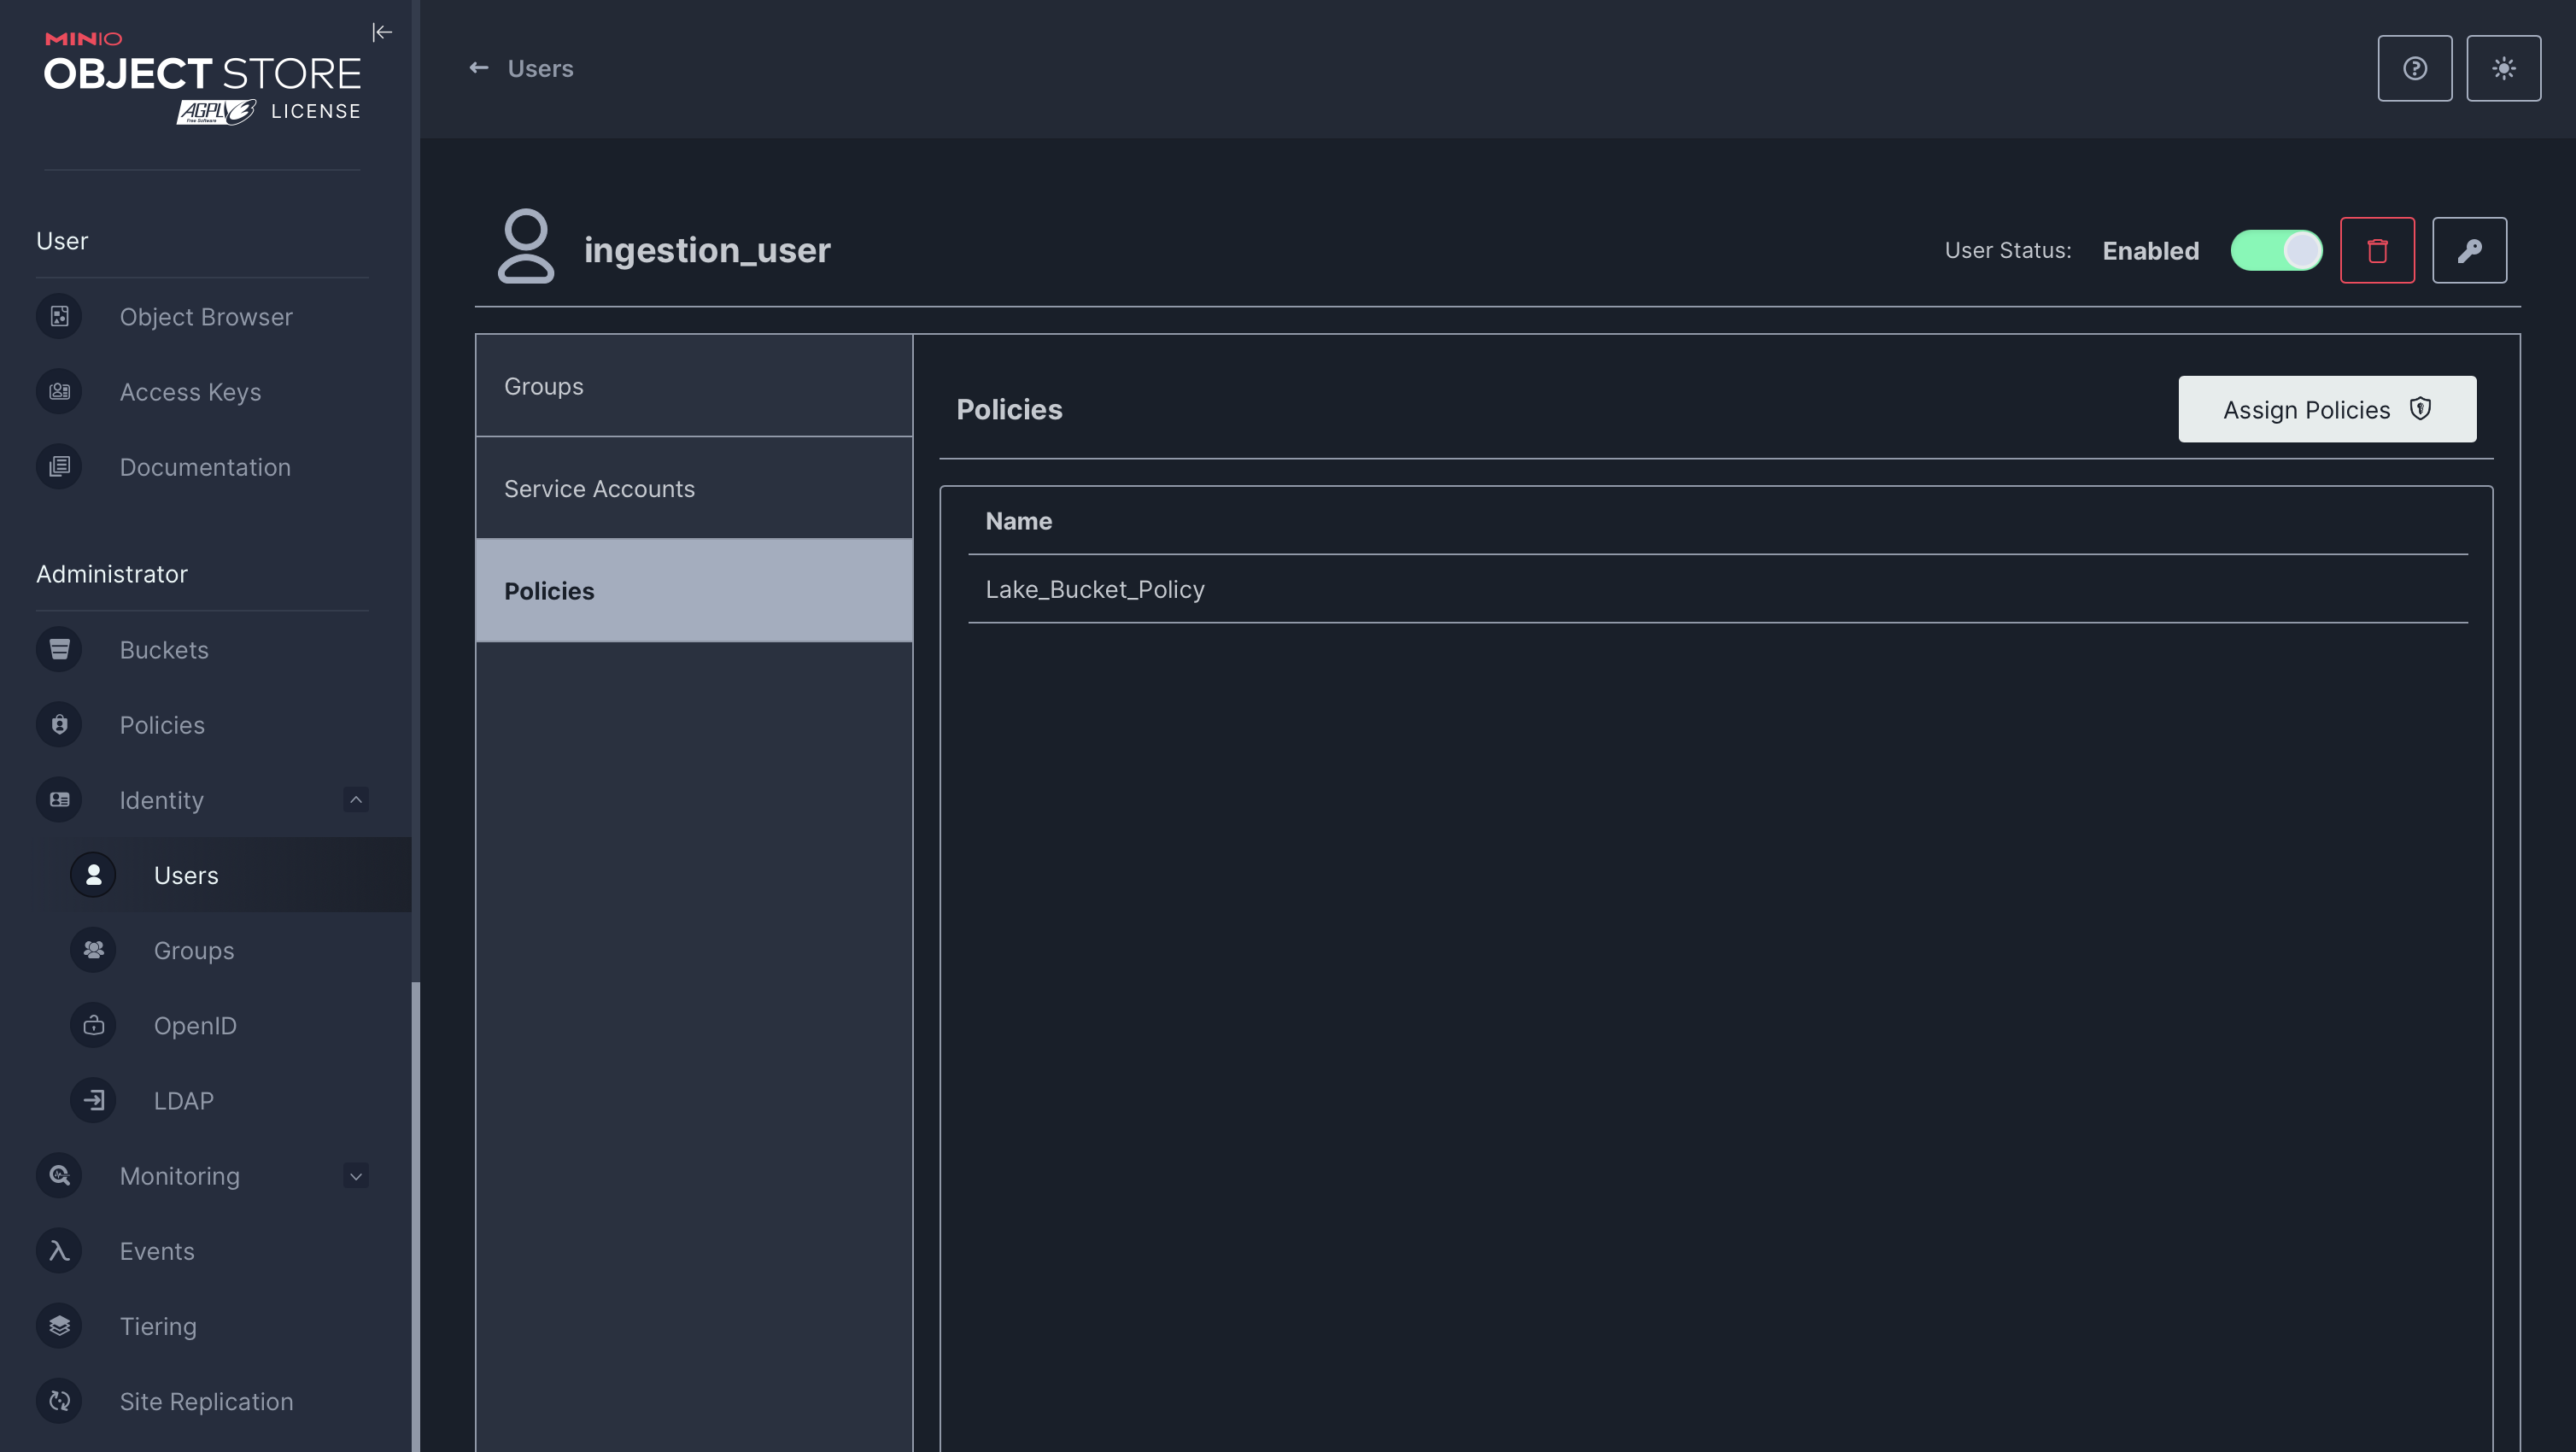The height and width of the screenshot is (1452, 2576).
Task: Click the sidebar vertical scrollbar
Action: coord(415,1215)
